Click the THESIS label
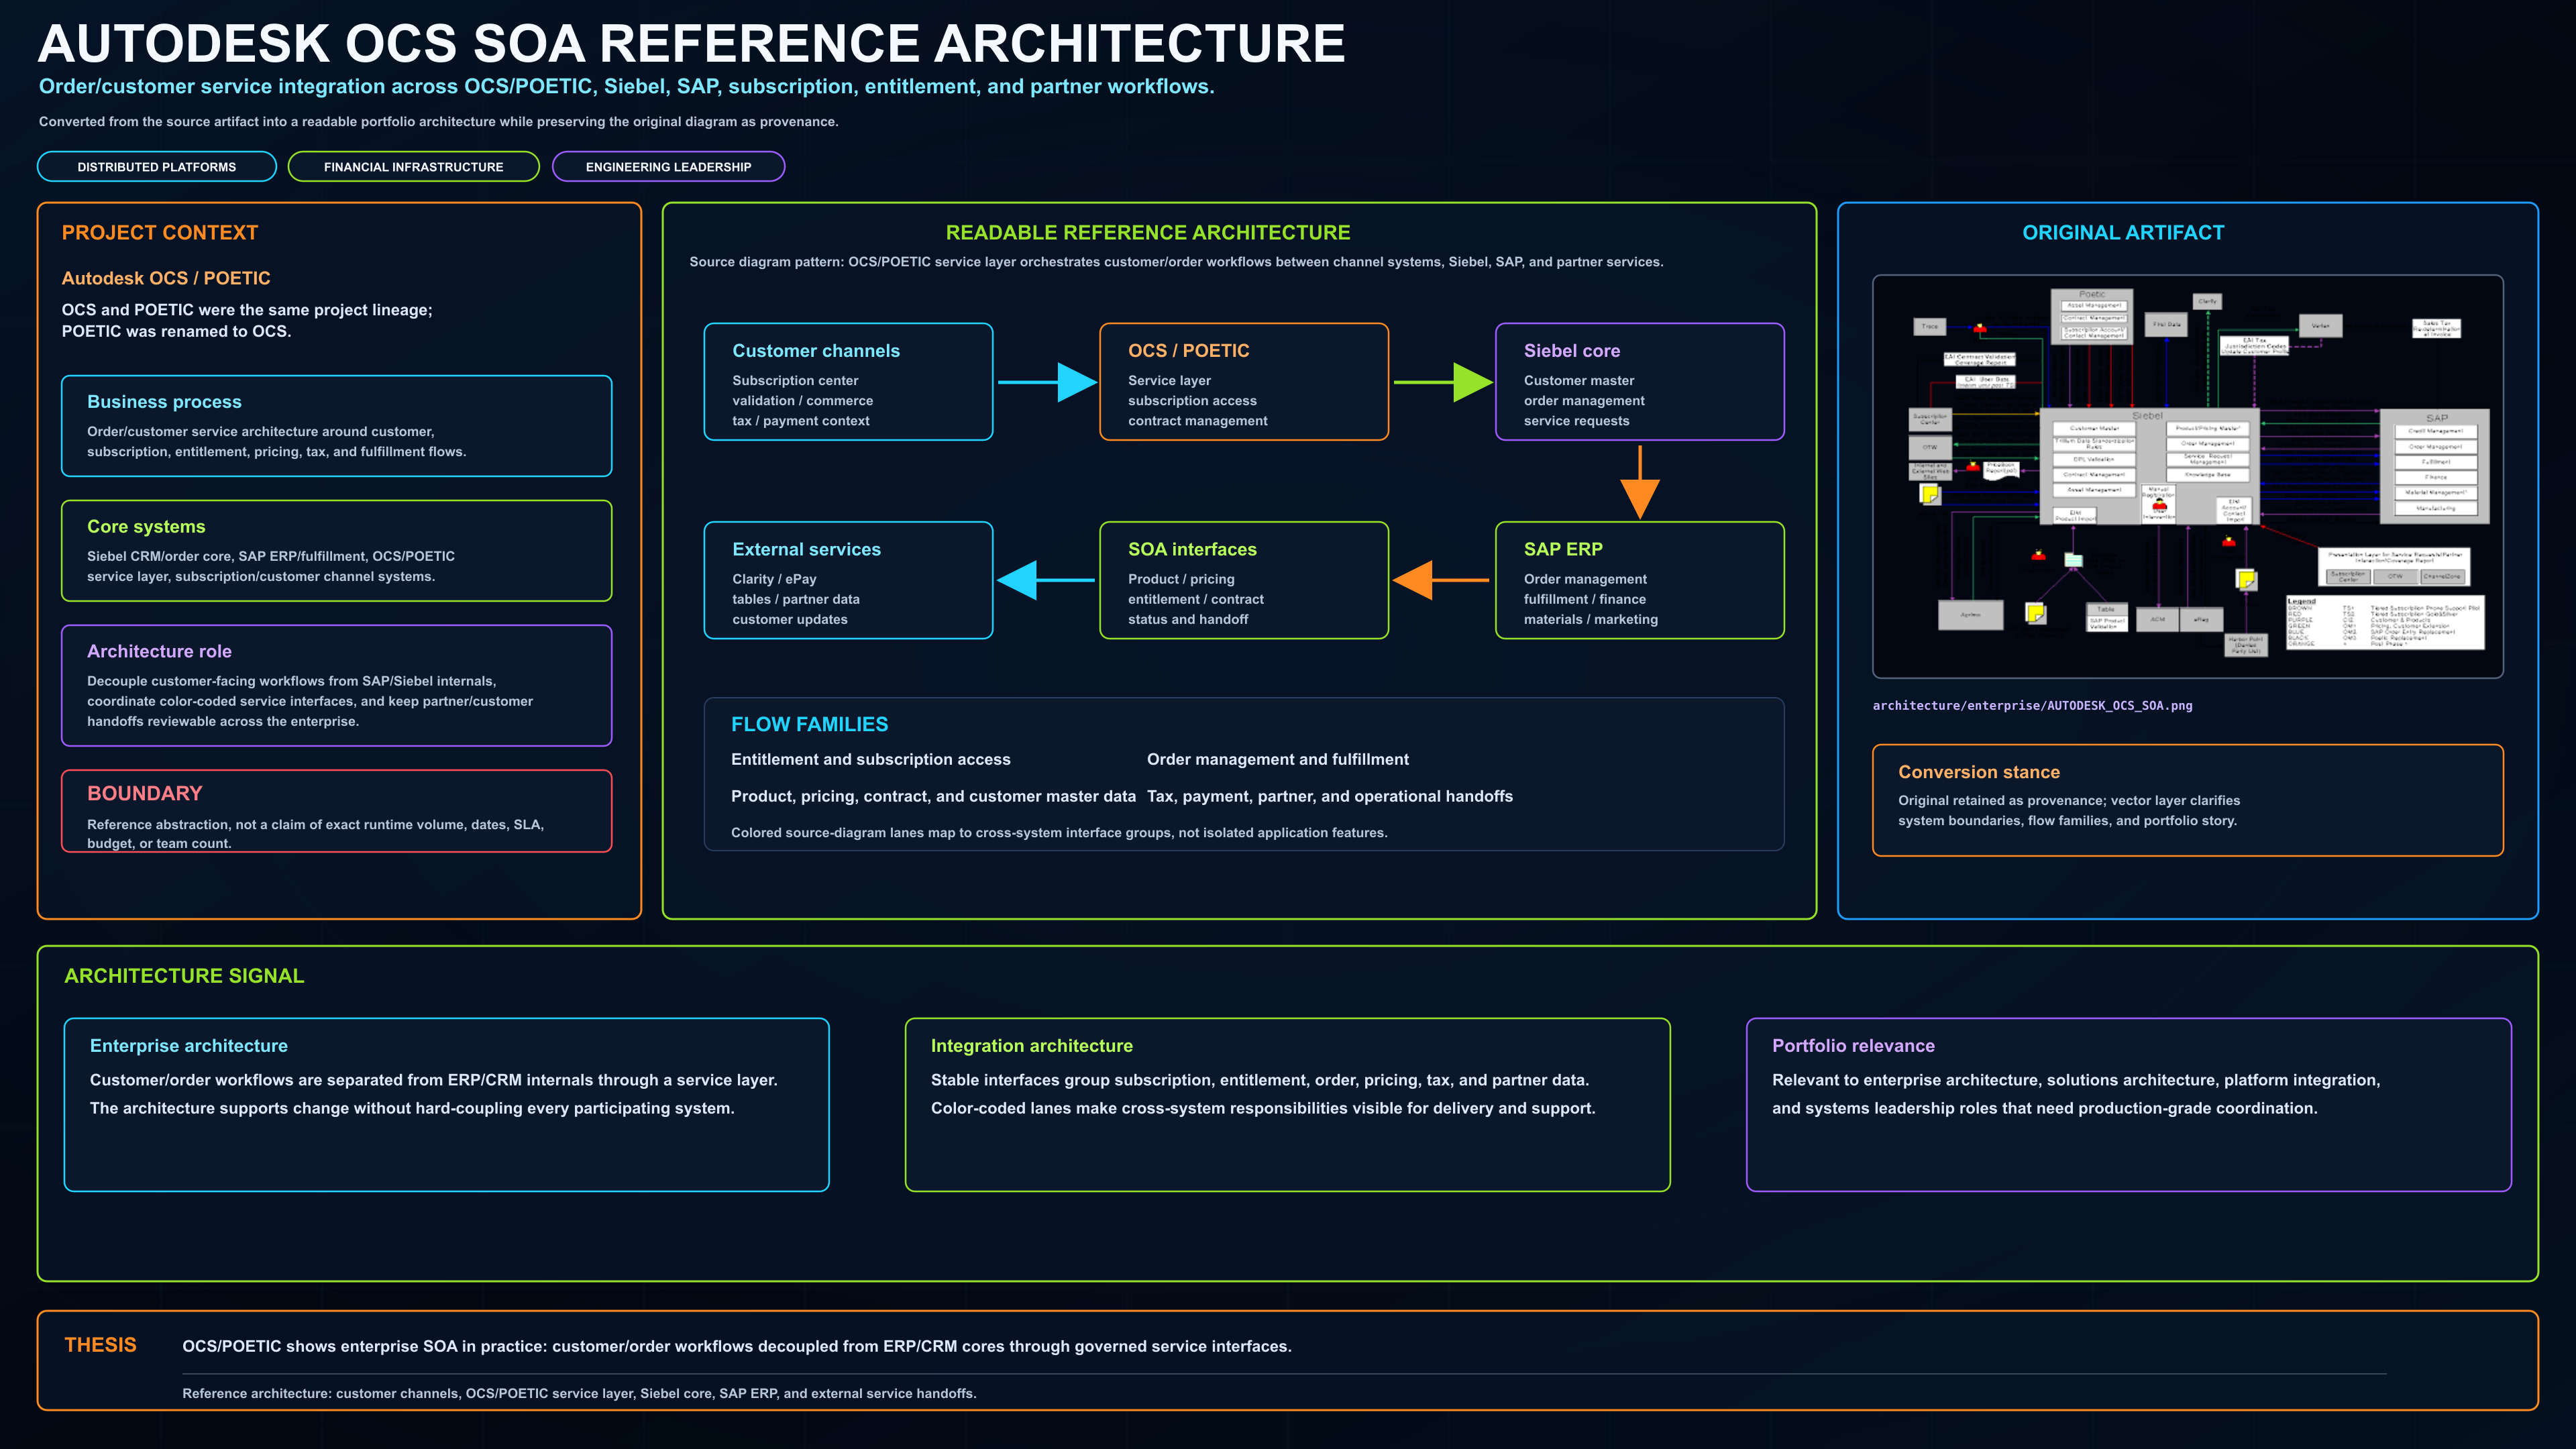Screen dimensions: 2576x1449 (100, 1346)
